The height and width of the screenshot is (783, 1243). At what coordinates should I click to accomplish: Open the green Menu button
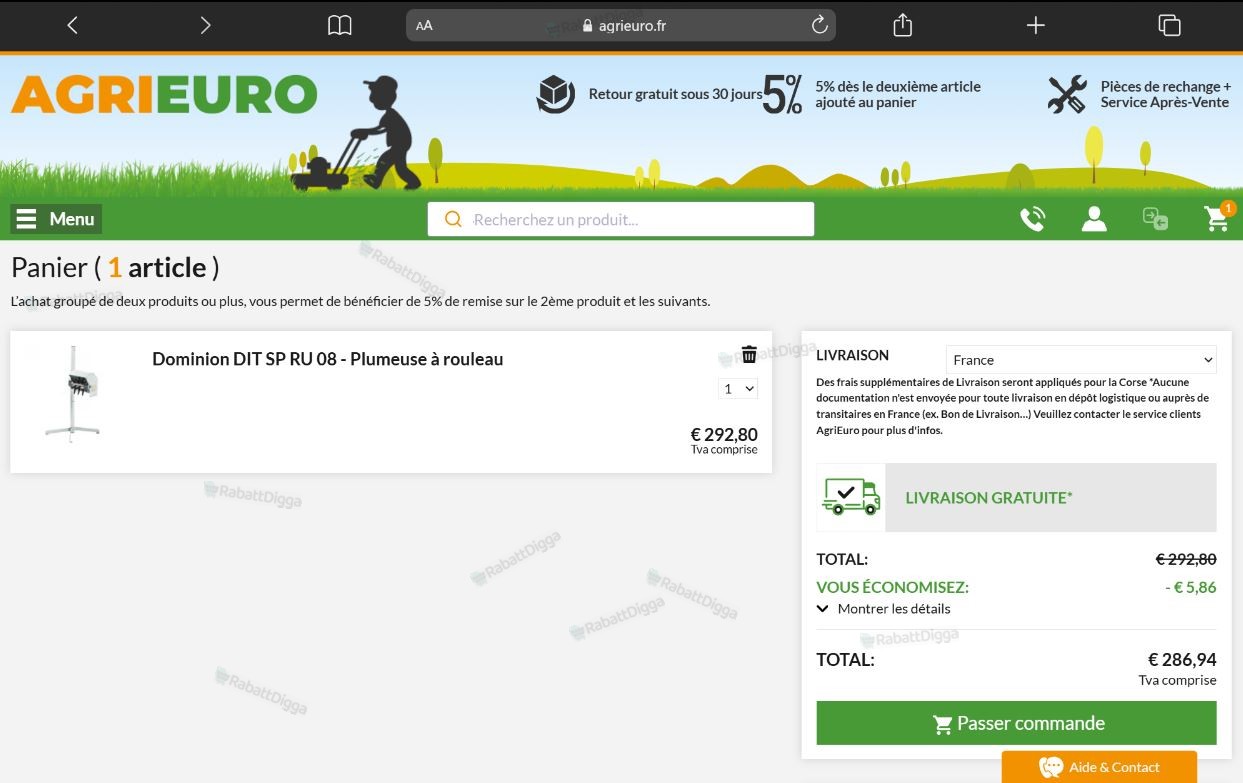click(x=56, y=219)
